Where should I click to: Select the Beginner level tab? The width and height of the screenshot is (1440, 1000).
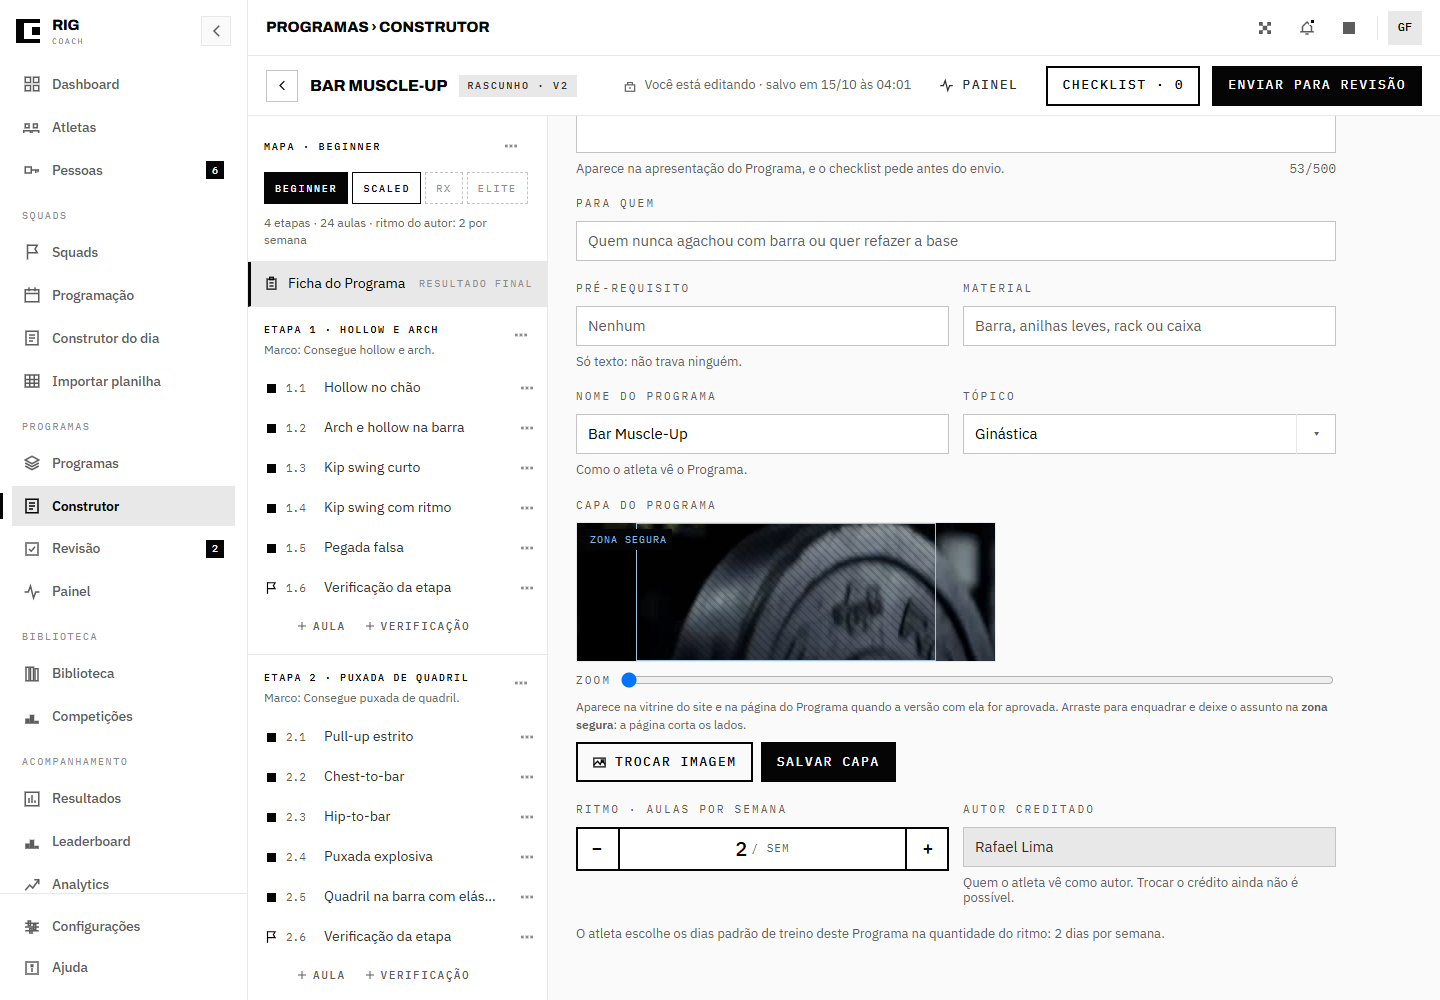(306, 188)
